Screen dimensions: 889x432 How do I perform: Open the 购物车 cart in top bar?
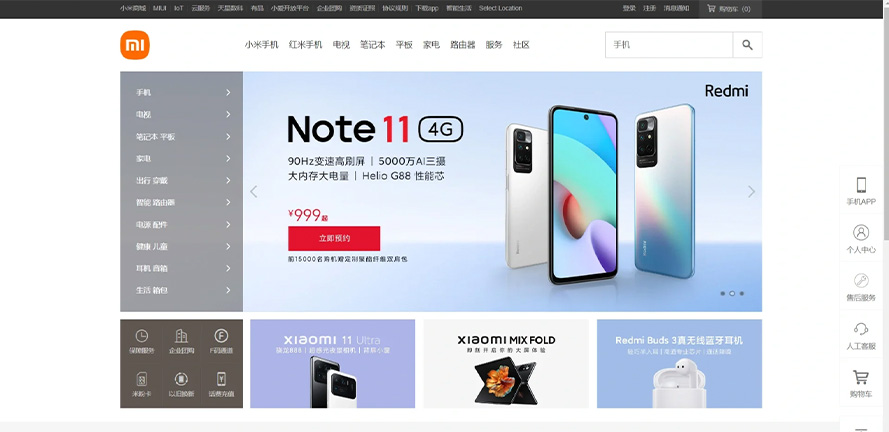[729, 9]
